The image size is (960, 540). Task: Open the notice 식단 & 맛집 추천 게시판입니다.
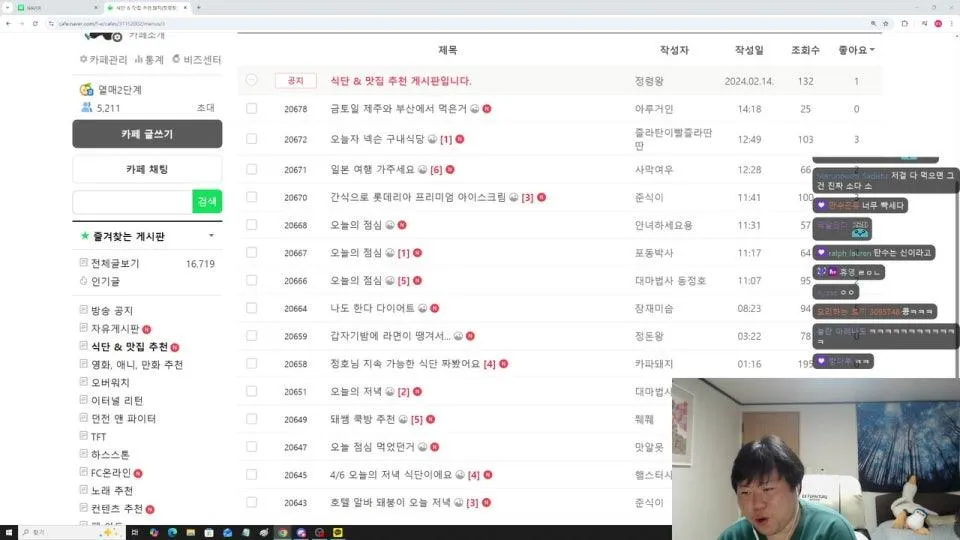[x=401, y=81]
